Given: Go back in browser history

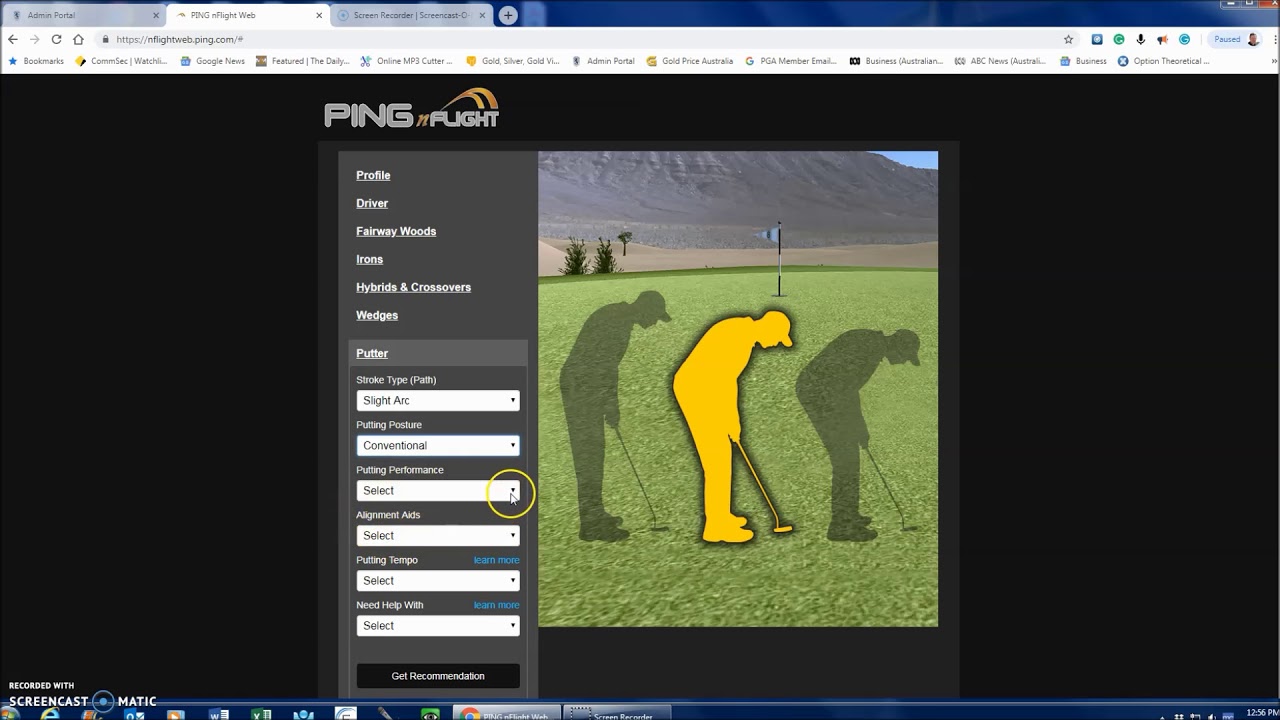Looking at the screenshot, I should click(x=12, y=39).
